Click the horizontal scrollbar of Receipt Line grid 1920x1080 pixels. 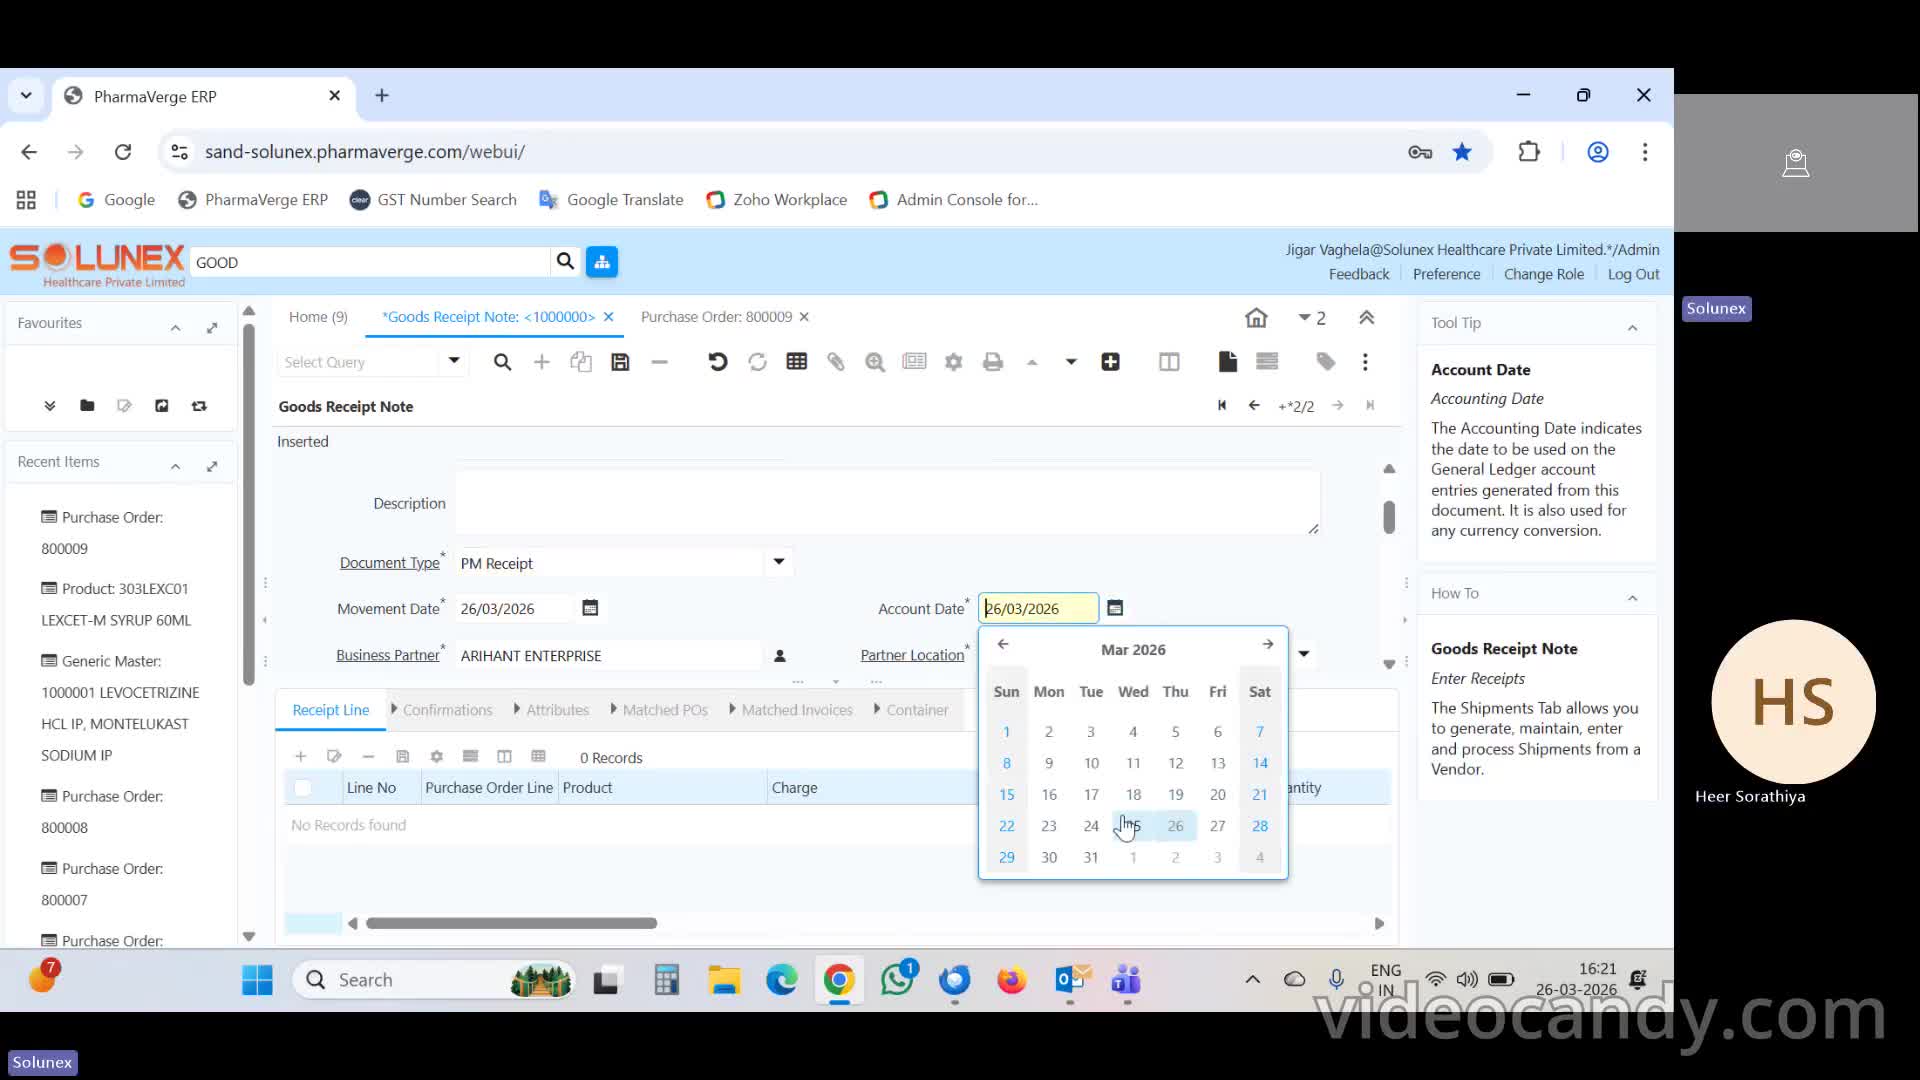click(x=511, y=923)
